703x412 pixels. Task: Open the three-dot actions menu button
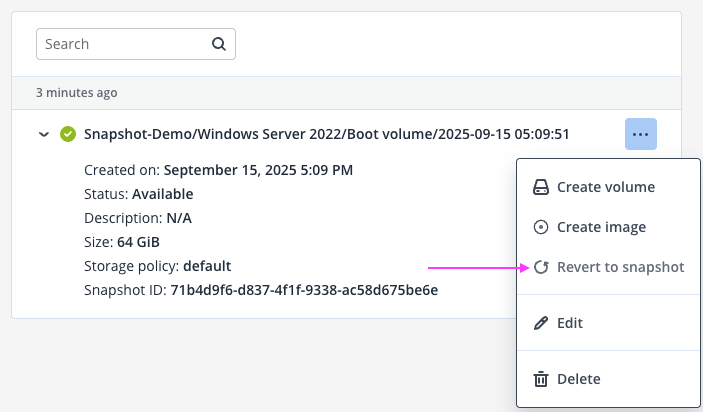(x=641, y=134)
